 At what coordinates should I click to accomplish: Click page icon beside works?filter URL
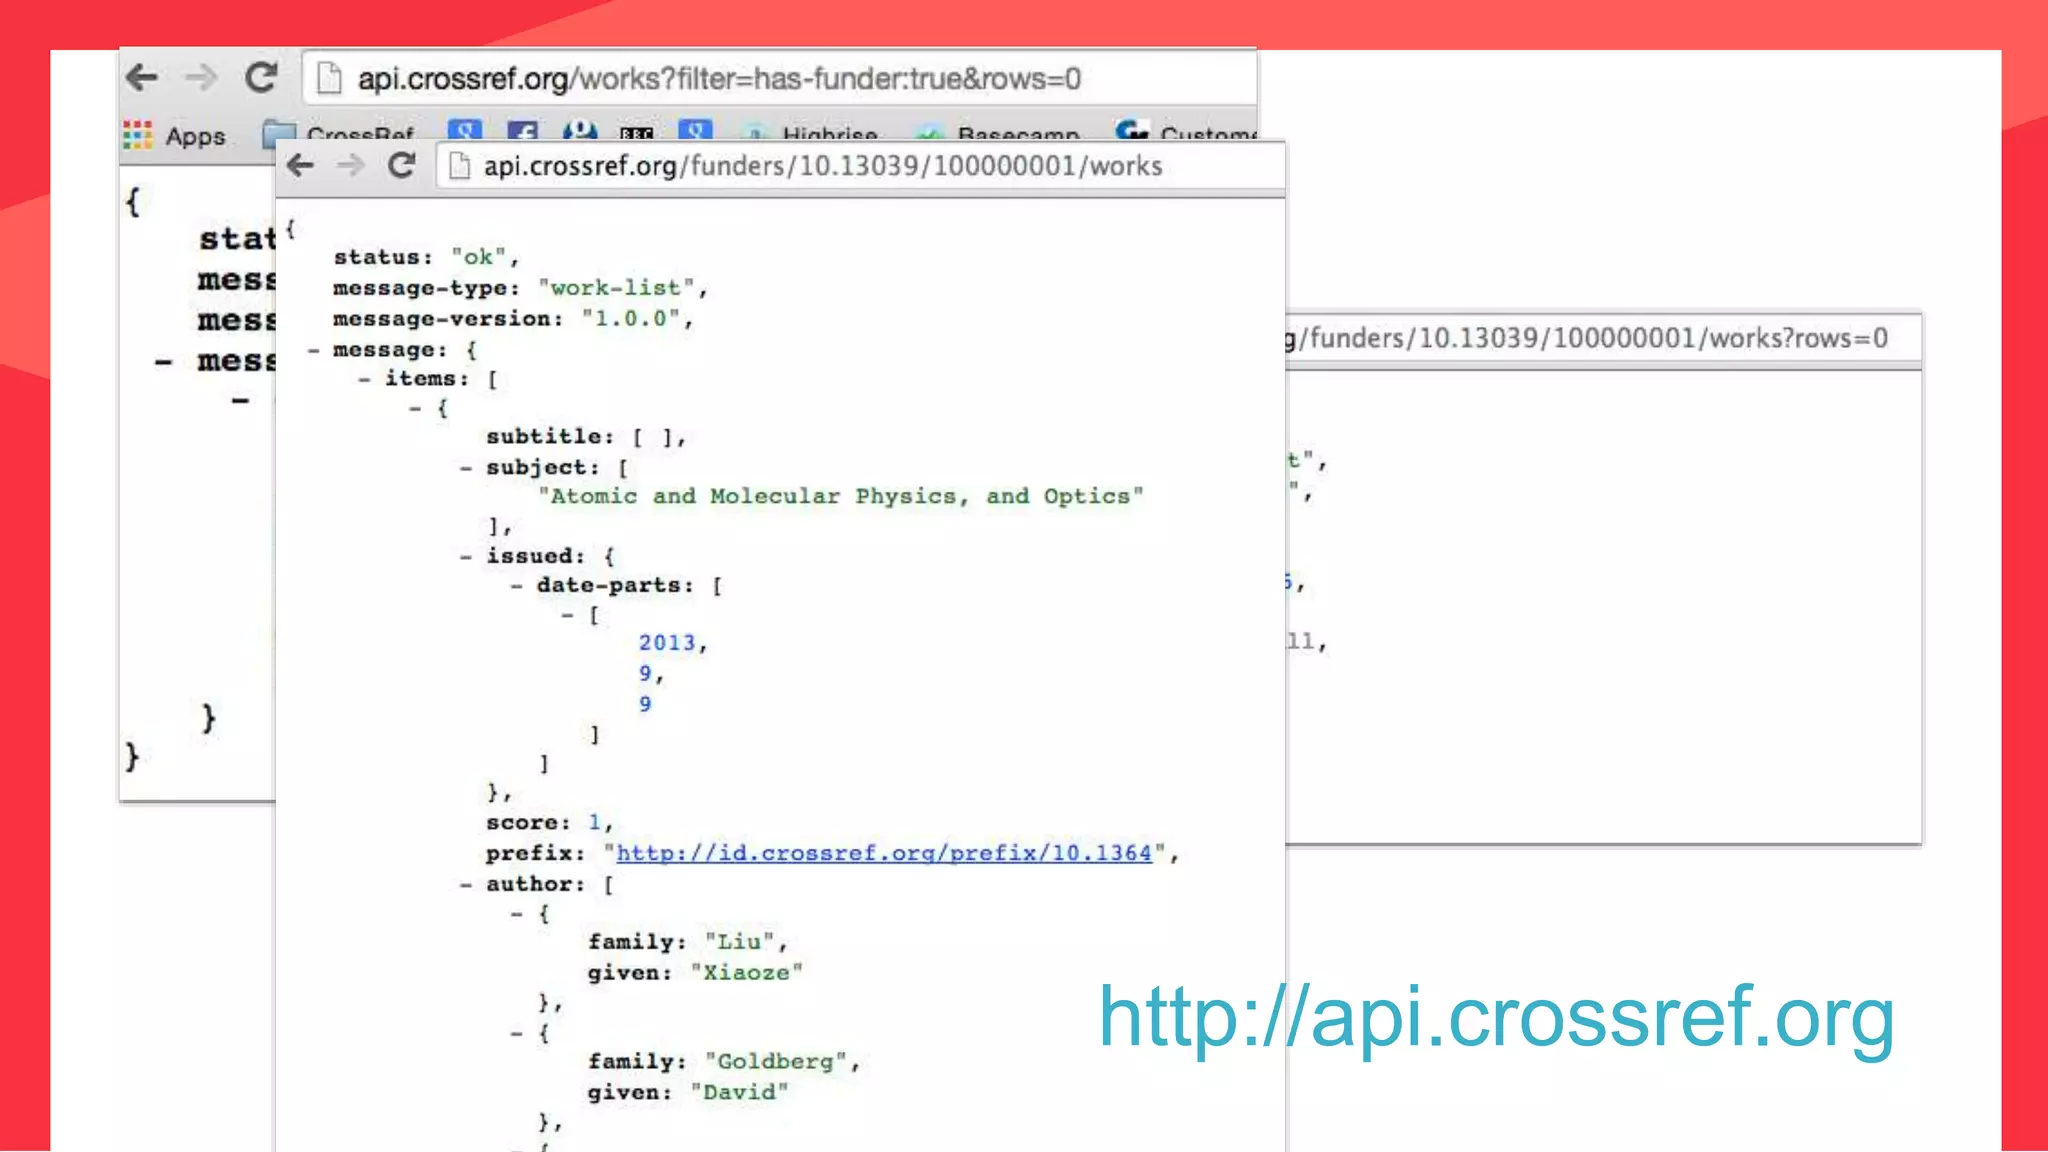point(329,78)
